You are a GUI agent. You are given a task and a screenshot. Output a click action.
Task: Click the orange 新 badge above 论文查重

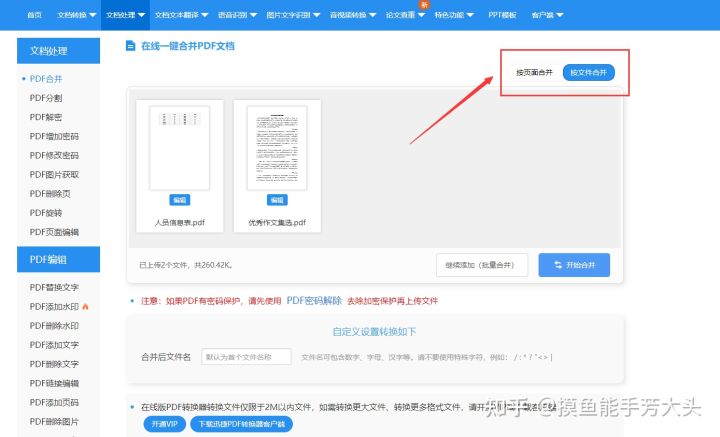click(424, 4)
